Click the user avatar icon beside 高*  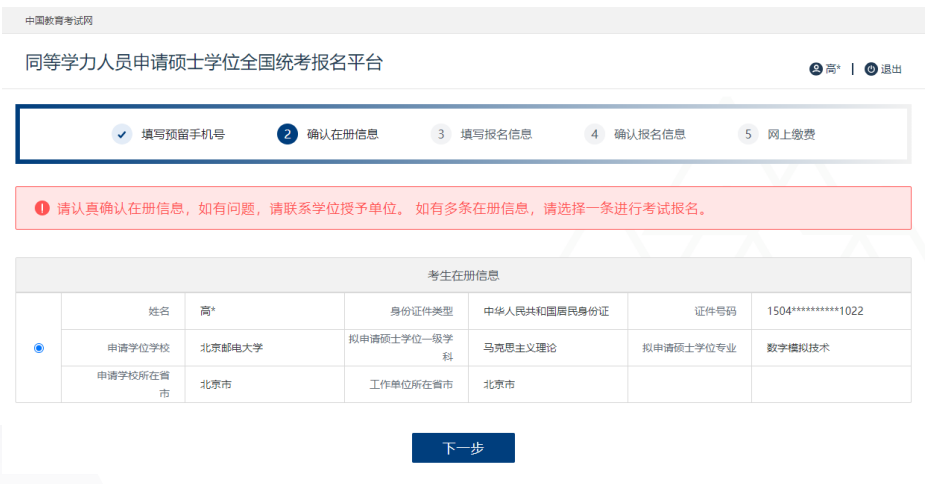pyautogui.click(x=816, y=69)
